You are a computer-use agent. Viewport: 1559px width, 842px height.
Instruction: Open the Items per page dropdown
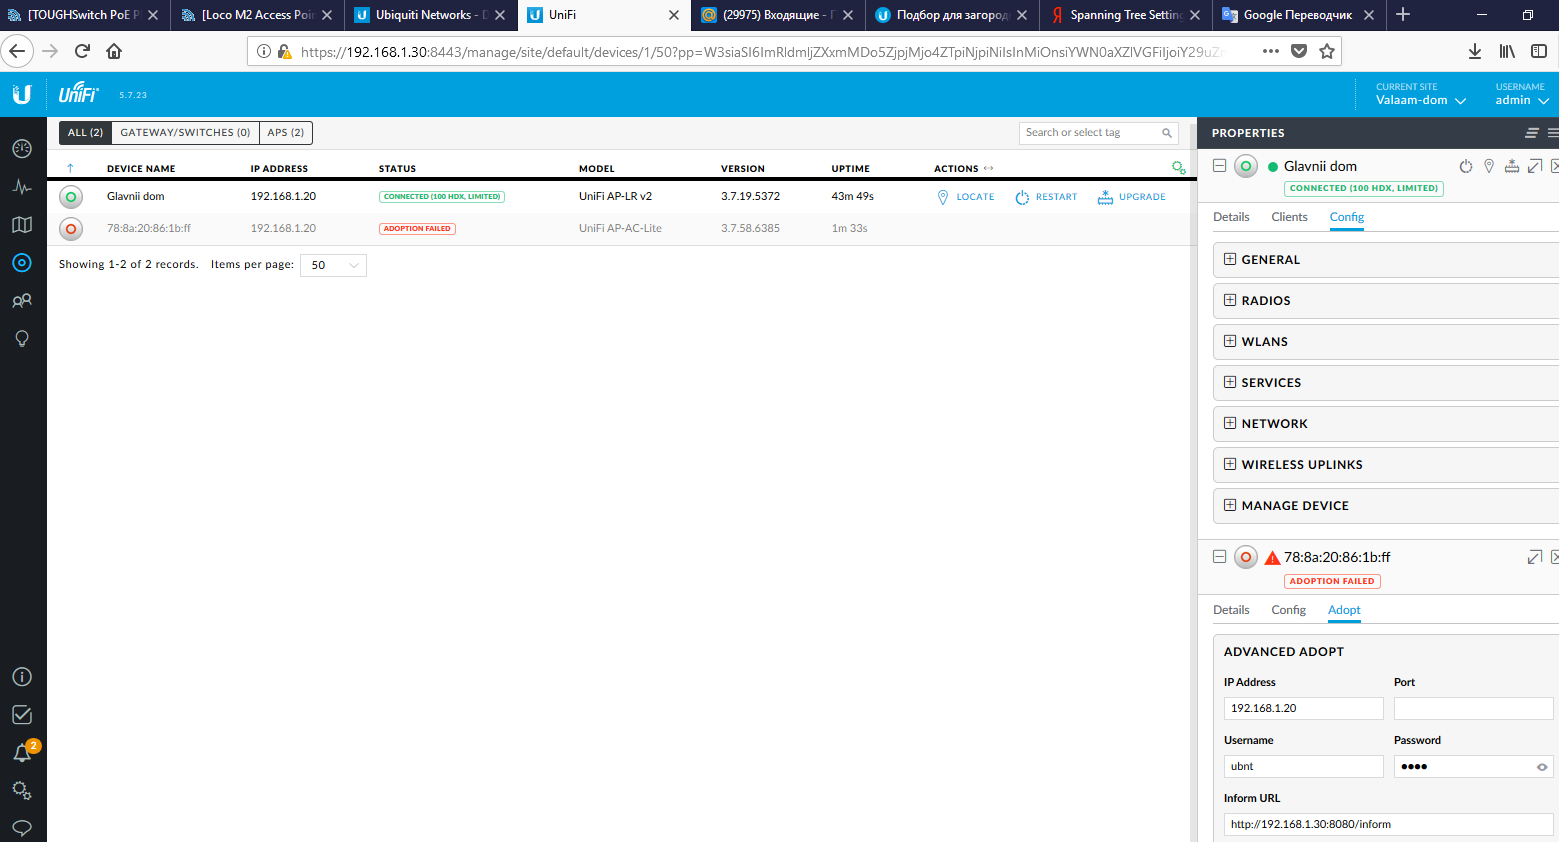(333, 265)
